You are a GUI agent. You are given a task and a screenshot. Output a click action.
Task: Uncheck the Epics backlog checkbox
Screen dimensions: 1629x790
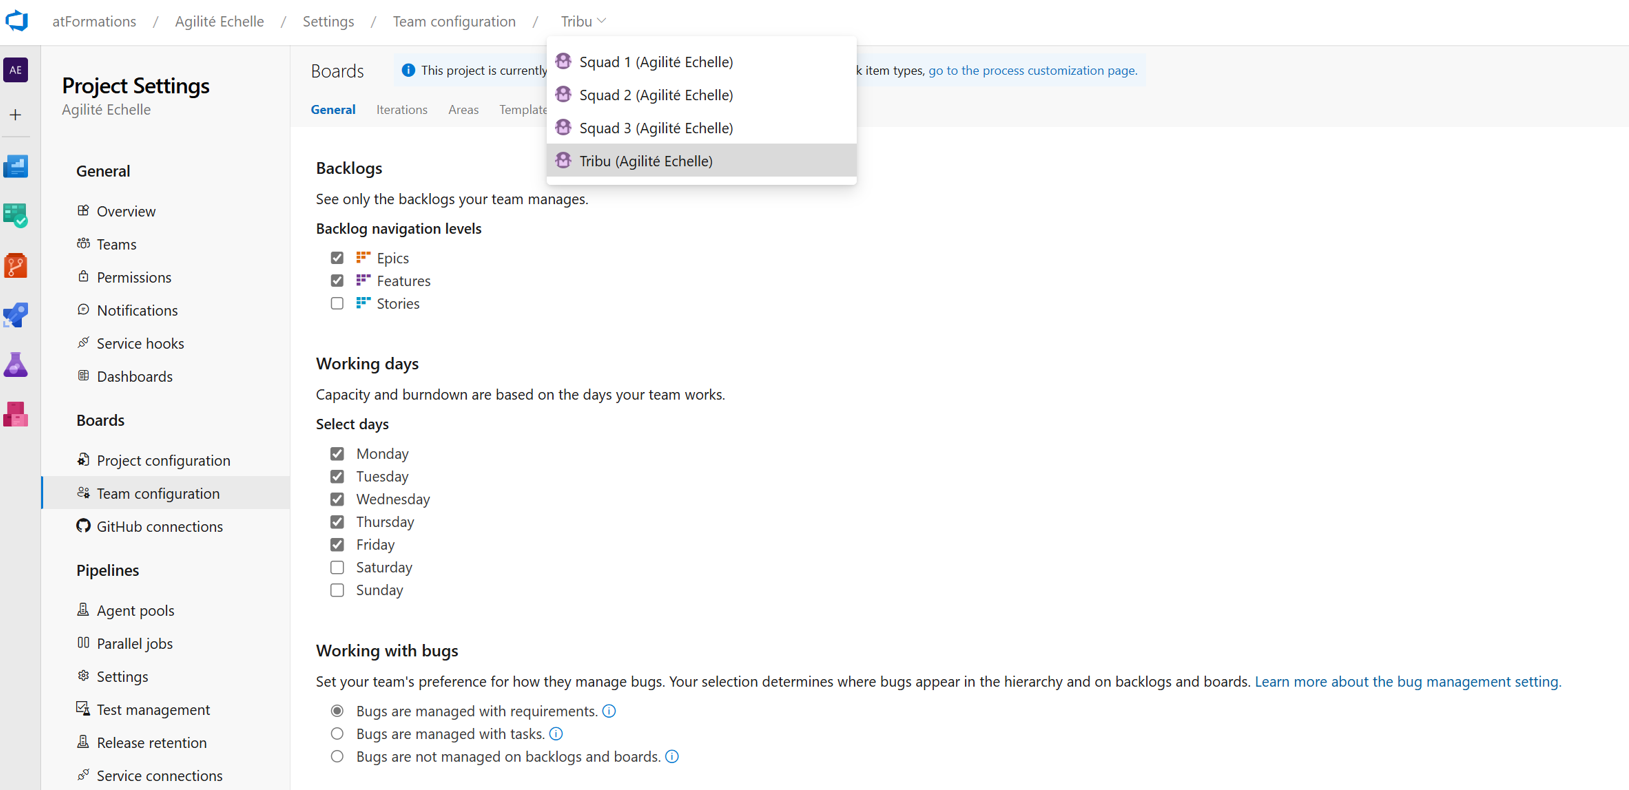pyautogui.click(x=337, y=258)
